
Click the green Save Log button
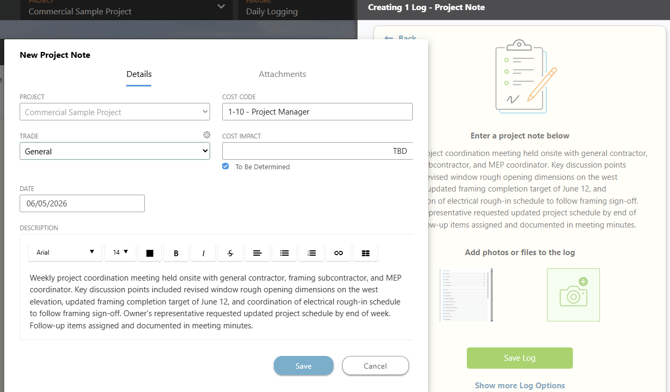pos(520,358)
